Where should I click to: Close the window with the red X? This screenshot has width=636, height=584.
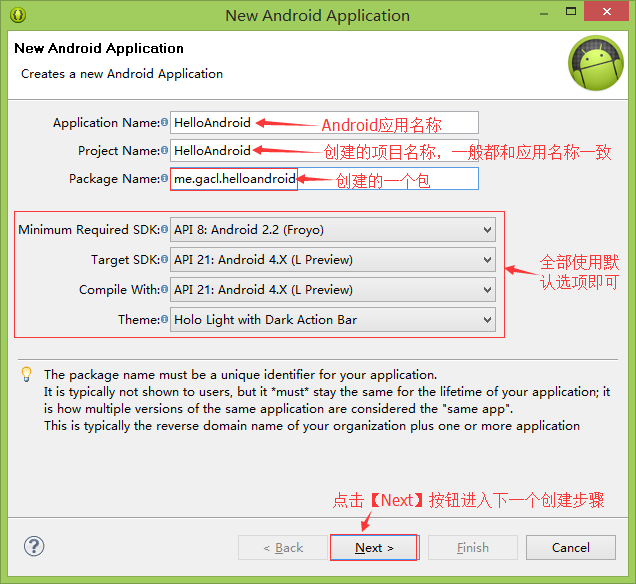tap(606, 11)
